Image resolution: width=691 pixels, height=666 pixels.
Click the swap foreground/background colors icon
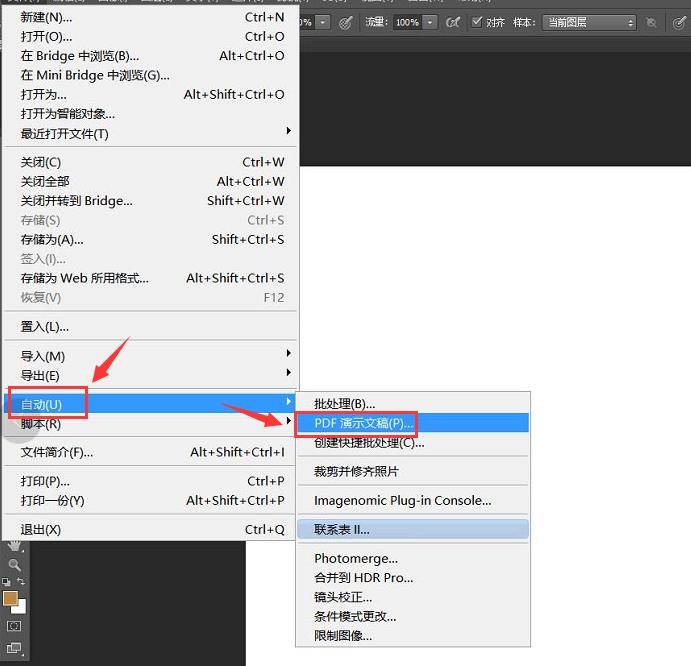tap(22, 582)
